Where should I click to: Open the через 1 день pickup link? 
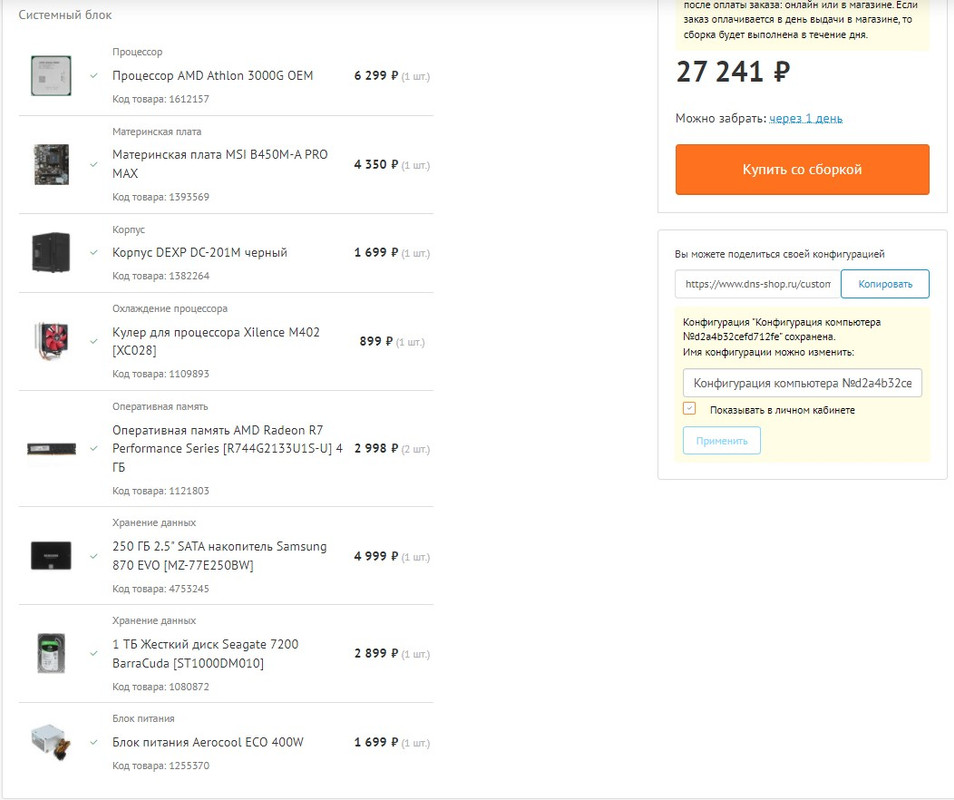(806, 119)
